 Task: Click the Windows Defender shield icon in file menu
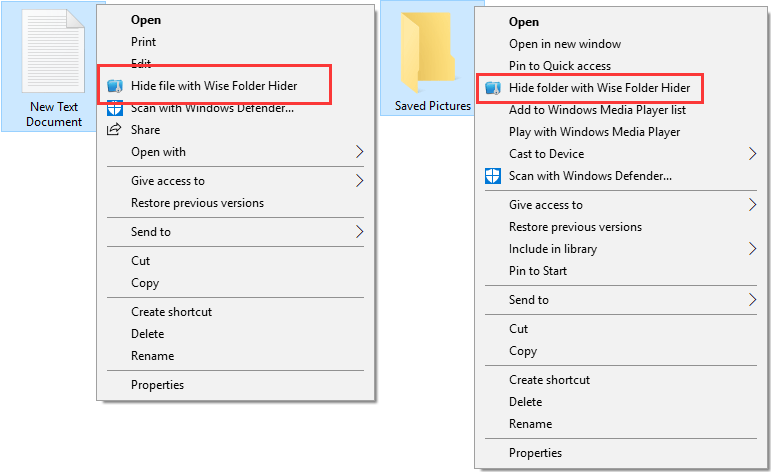pos(115,109)
